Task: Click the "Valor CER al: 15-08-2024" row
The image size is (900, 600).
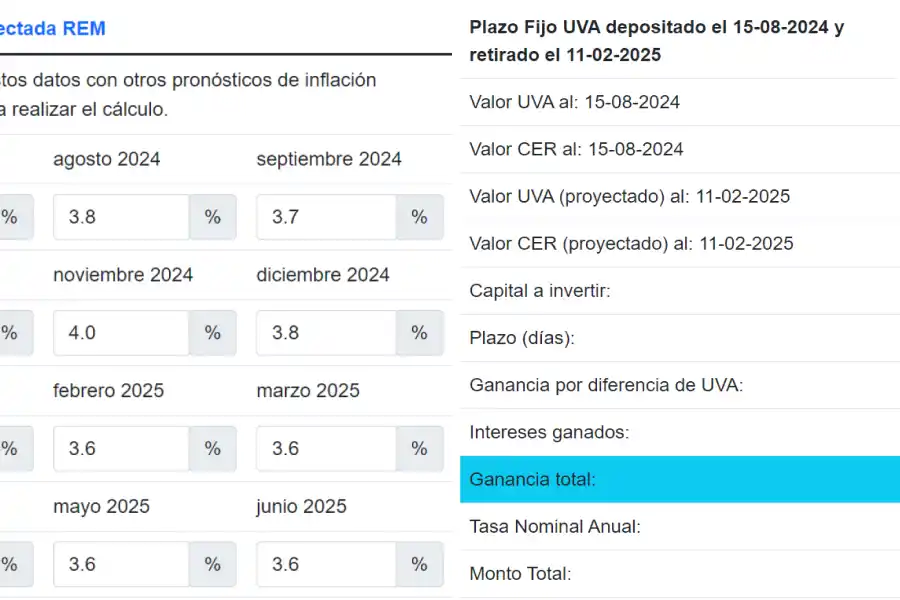Action: pos(680,149)
